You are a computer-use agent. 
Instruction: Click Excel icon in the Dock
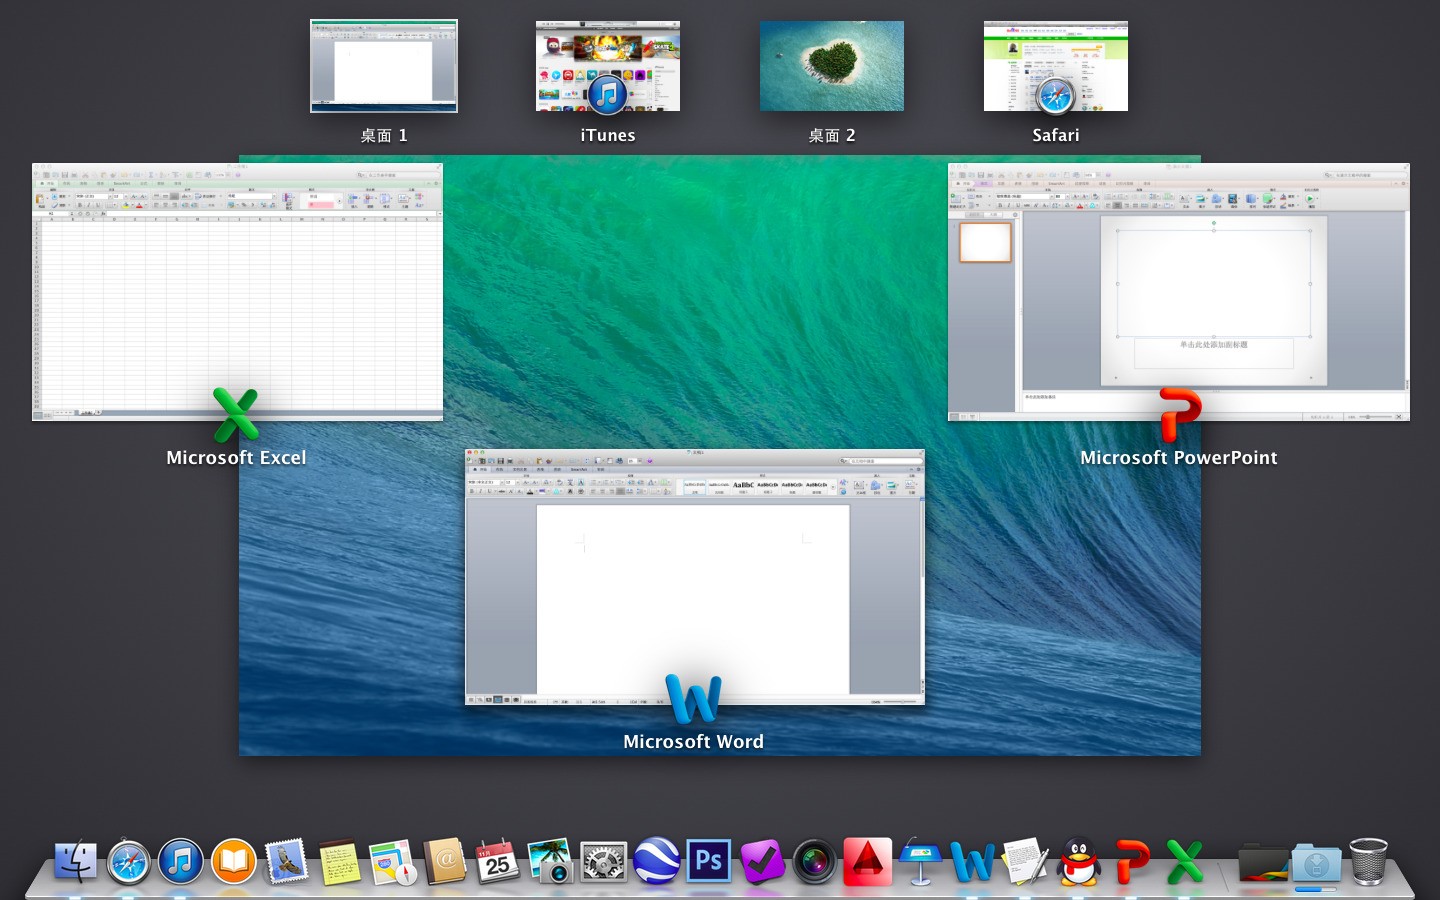coord(1185,861)
